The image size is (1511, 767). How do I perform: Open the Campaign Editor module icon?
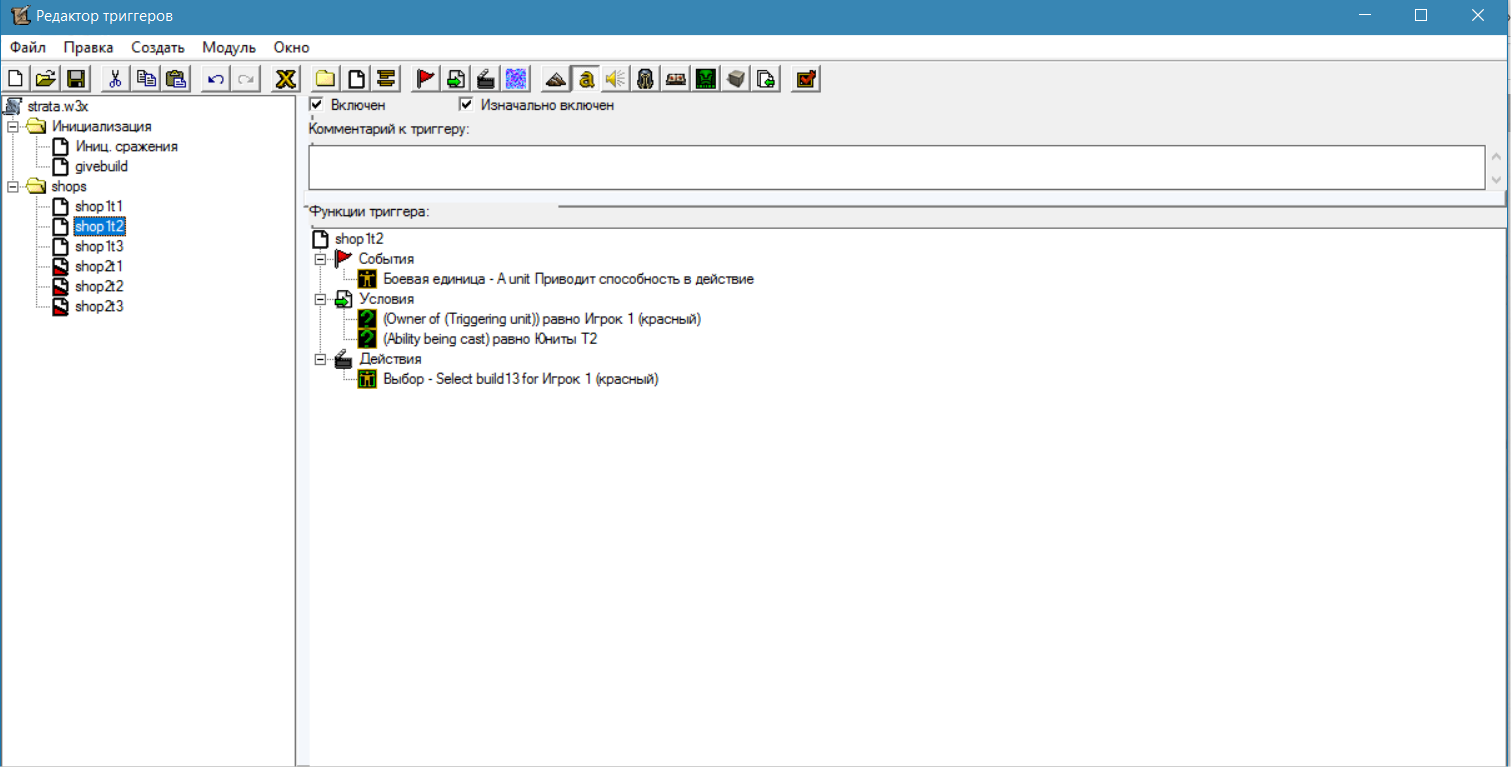tap(676, 79)
